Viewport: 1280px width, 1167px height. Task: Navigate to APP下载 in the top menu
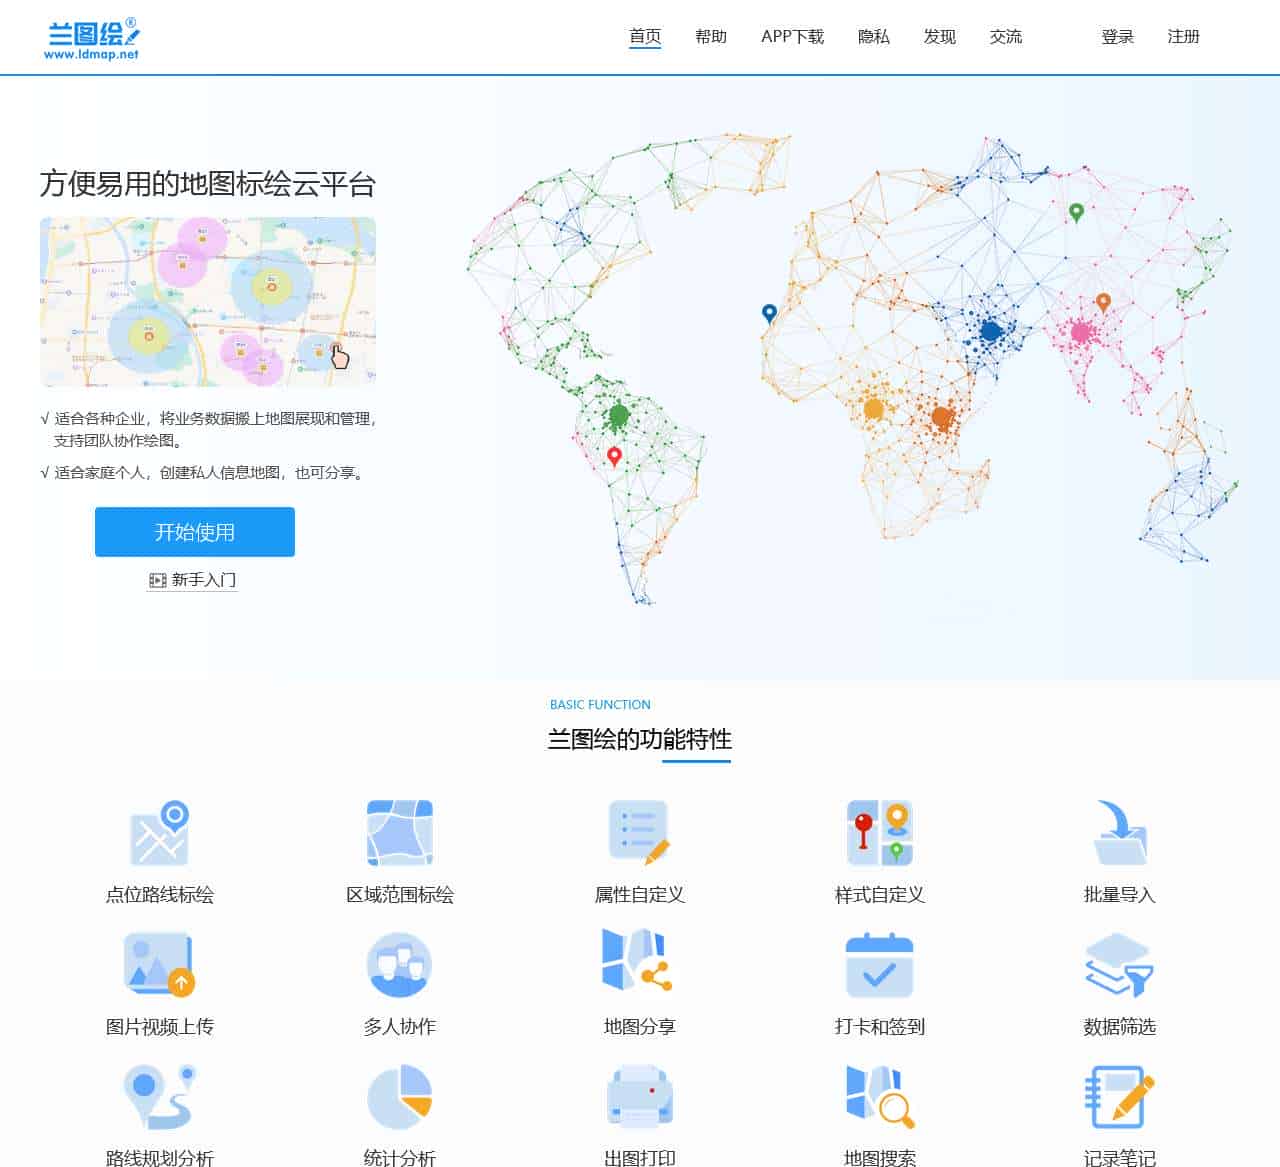click(x=792, y=37)
